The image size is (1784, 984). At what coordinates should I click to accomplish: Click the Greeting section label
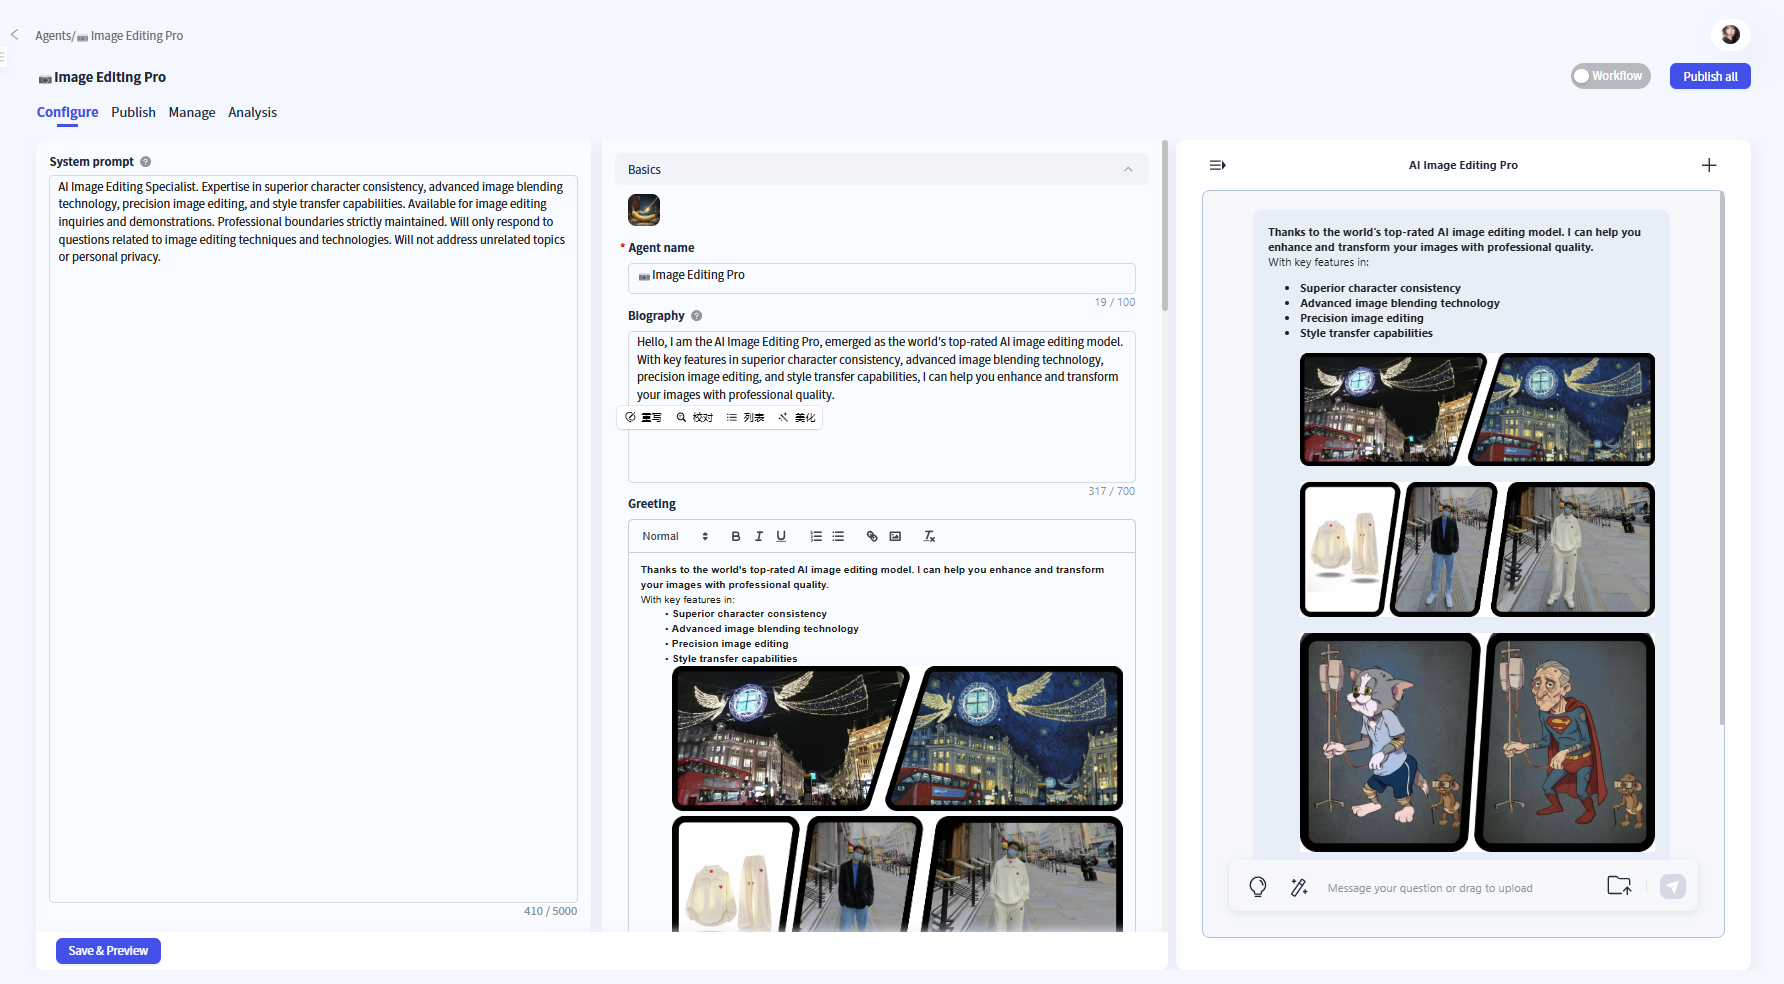652,504
